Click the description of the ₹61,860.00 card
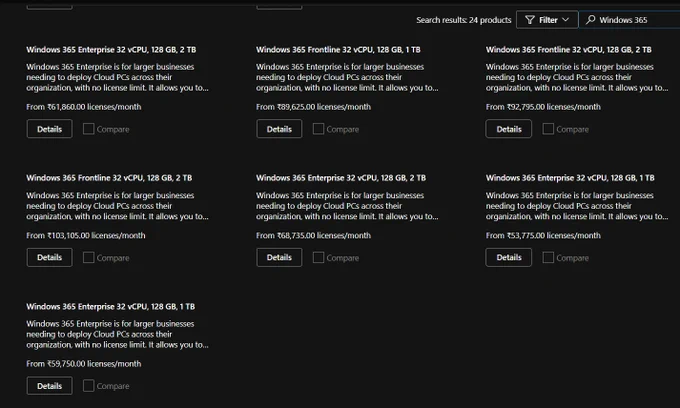 click(x=117, y=77)
